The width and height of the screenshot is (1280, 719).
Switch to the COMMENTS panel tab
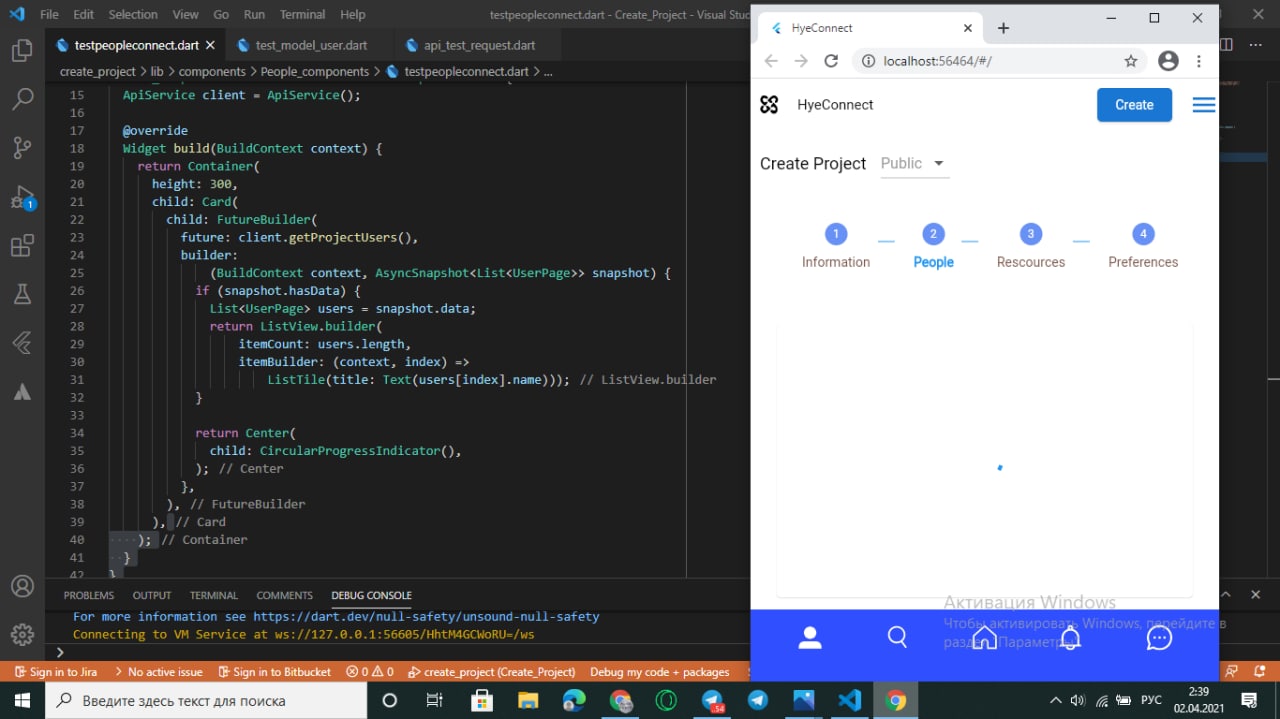(x=284, y=595)
